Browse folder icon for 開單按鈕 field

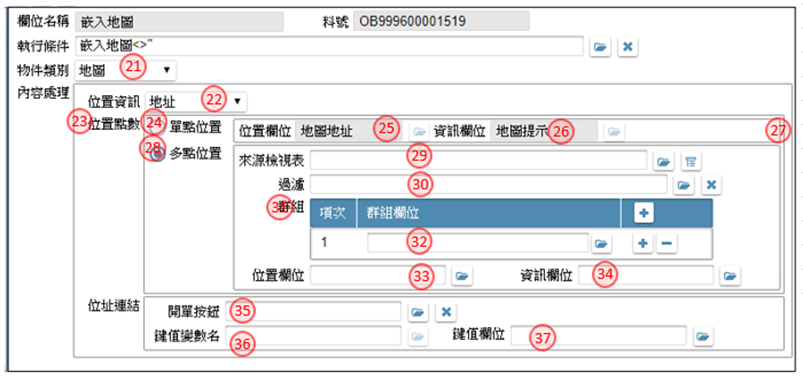[x=418, y=312]
